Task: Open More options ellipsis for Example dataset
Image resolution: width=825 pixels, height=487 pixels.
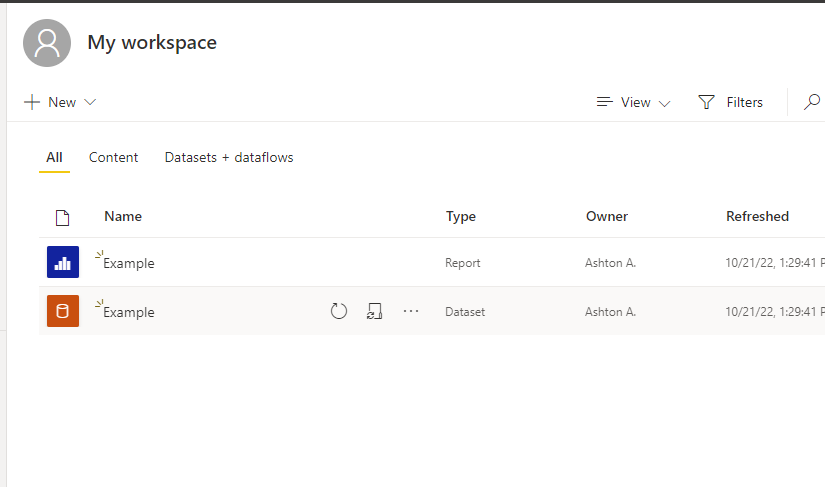Action: (411, 311)
